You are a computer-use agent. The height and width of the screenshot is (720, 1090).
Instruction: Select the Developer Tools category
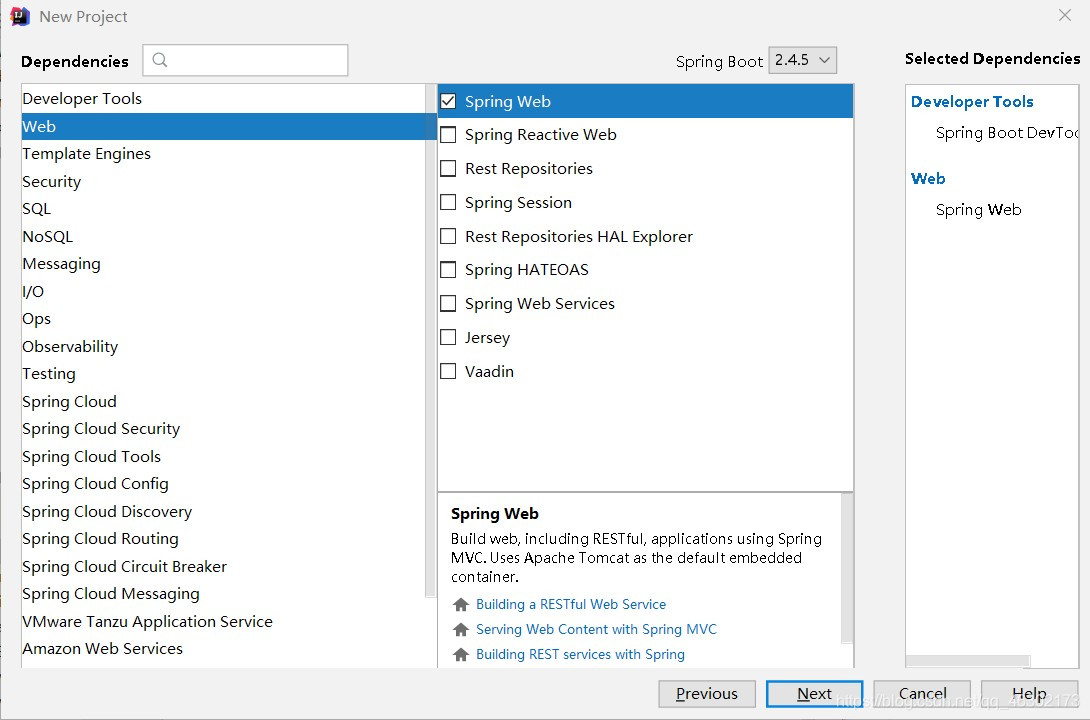tap(223, 99)
